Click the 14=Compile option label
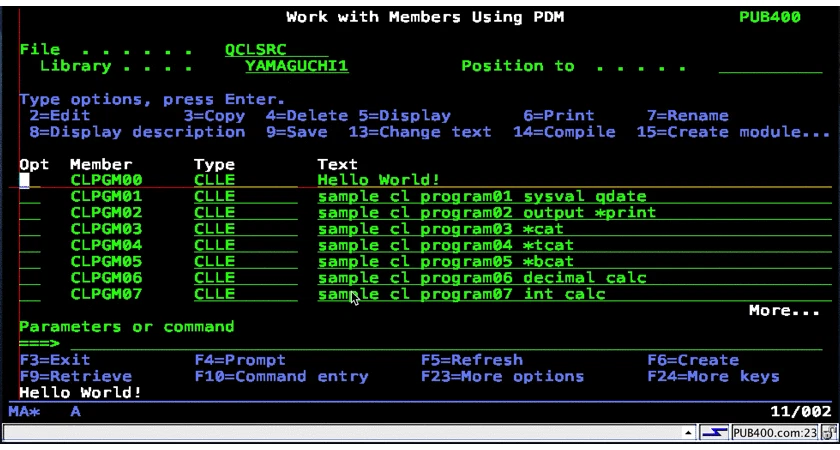 (564, 132)
